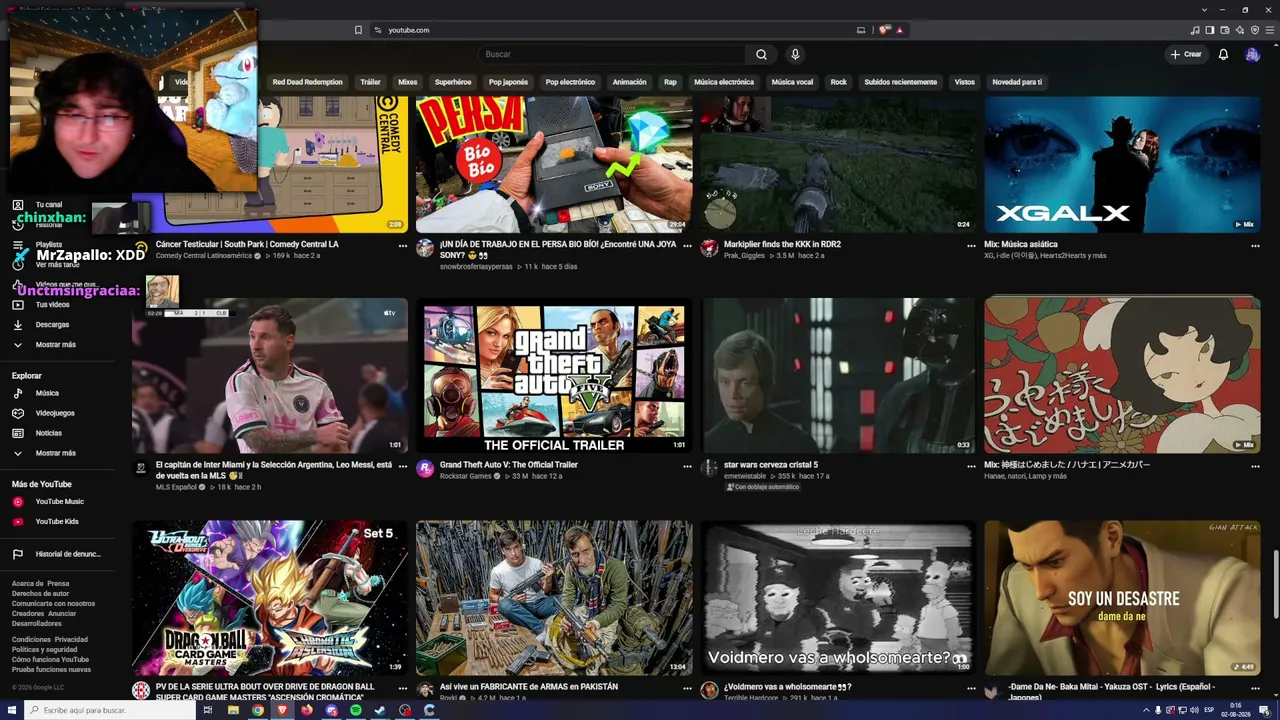The height and width of the screenshot is (720, 1280).
Task: Open options menu for Grand Theft Auto V trailer
Action: click(687, 466)
